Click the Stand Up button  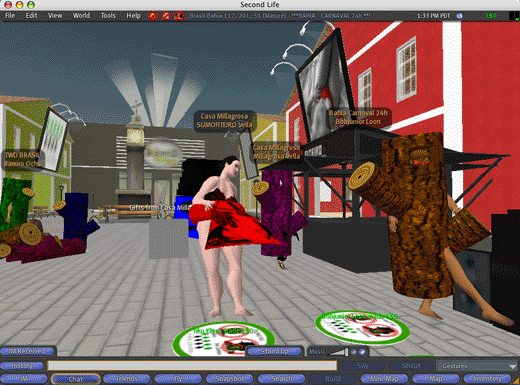[x=275, y=351]
